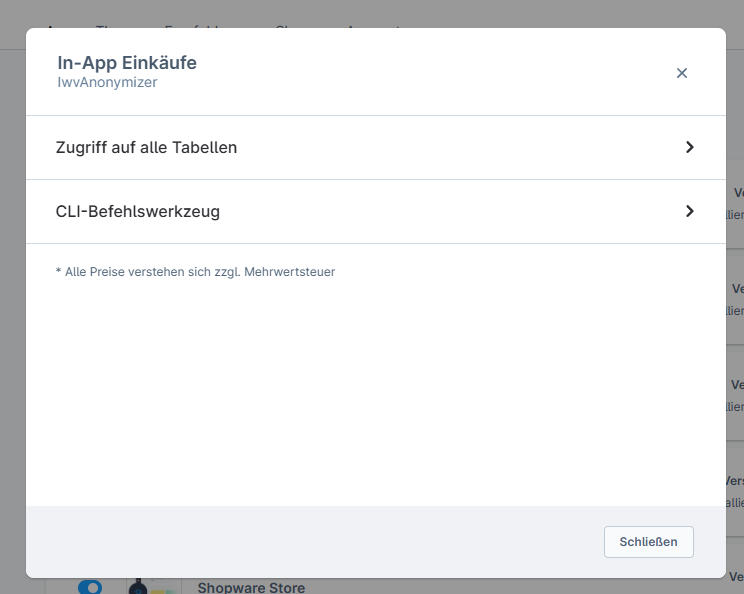Select the 'CLI-Befehlswerkzeug' purchase label

point(138,212)
